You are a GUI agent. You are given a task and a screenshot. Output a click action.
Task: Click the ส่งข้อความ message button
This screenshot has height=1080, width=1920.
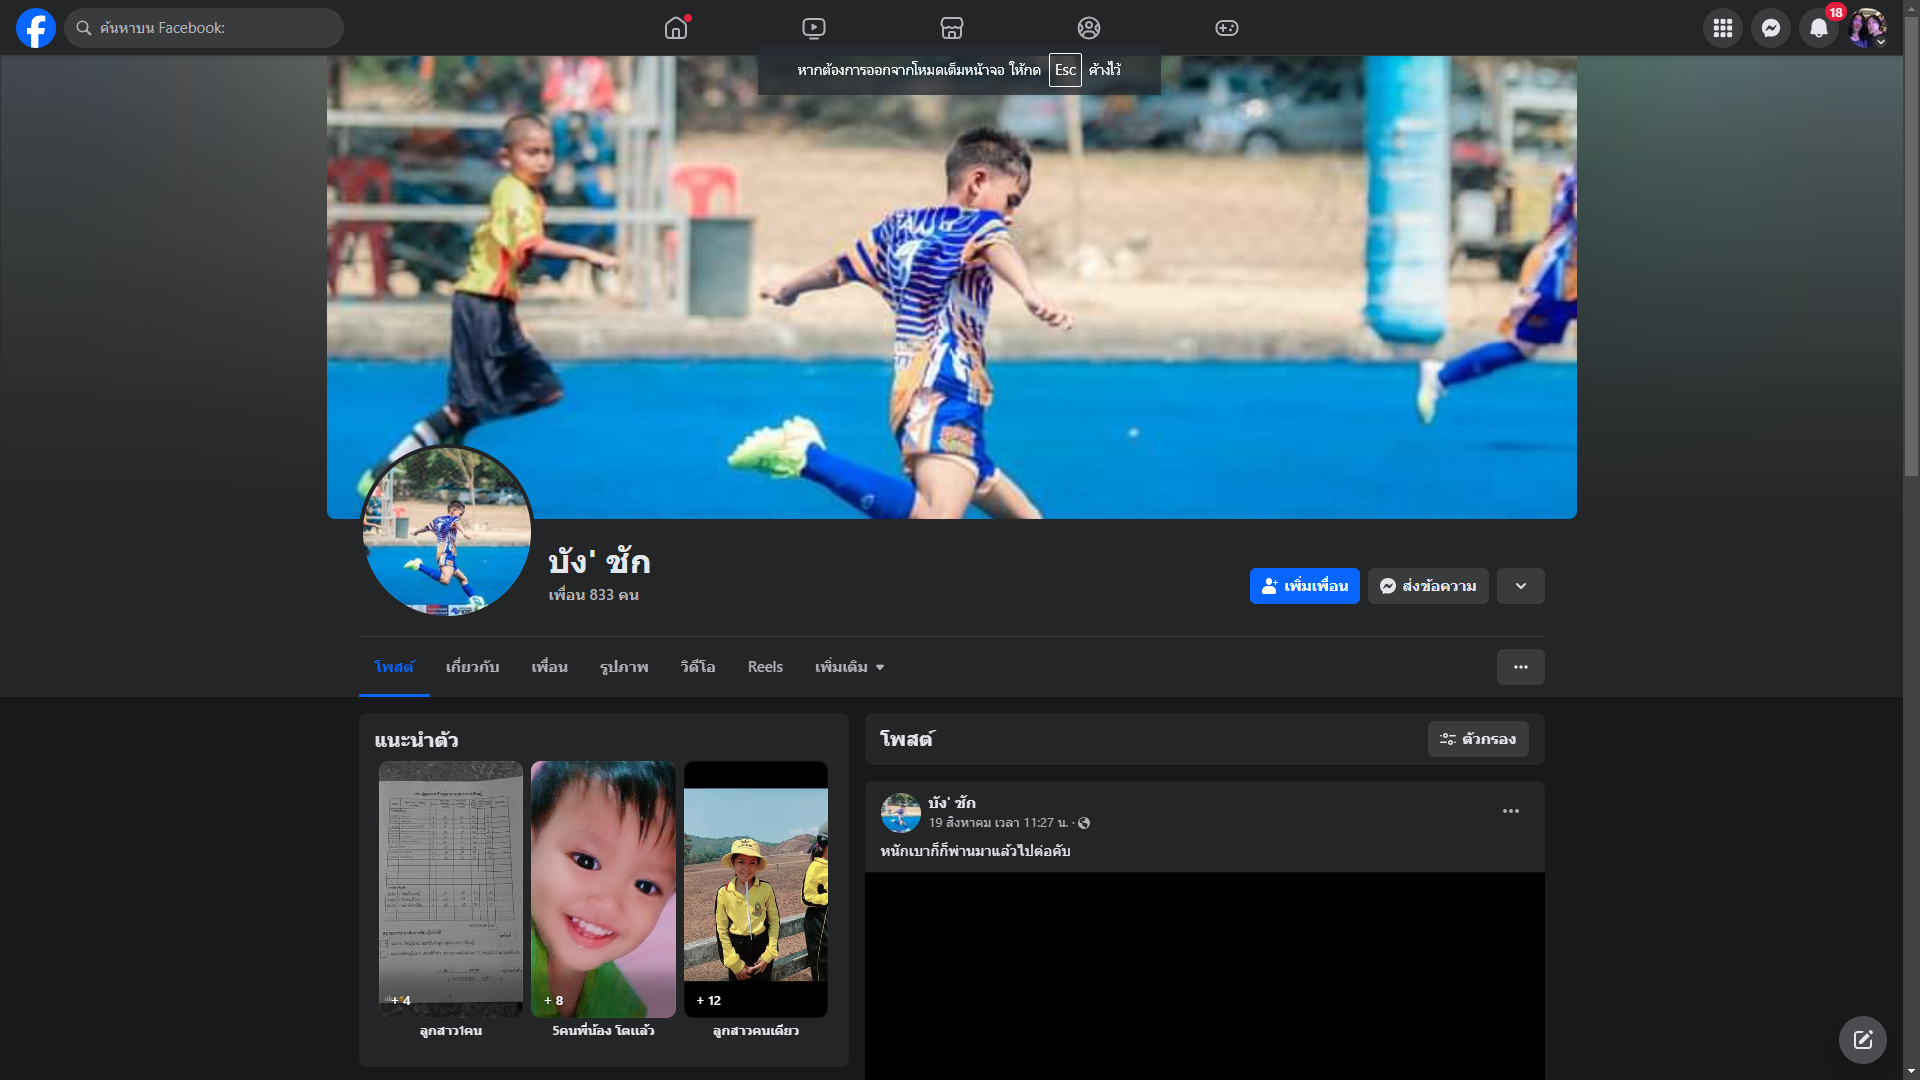pos(1428,586)
